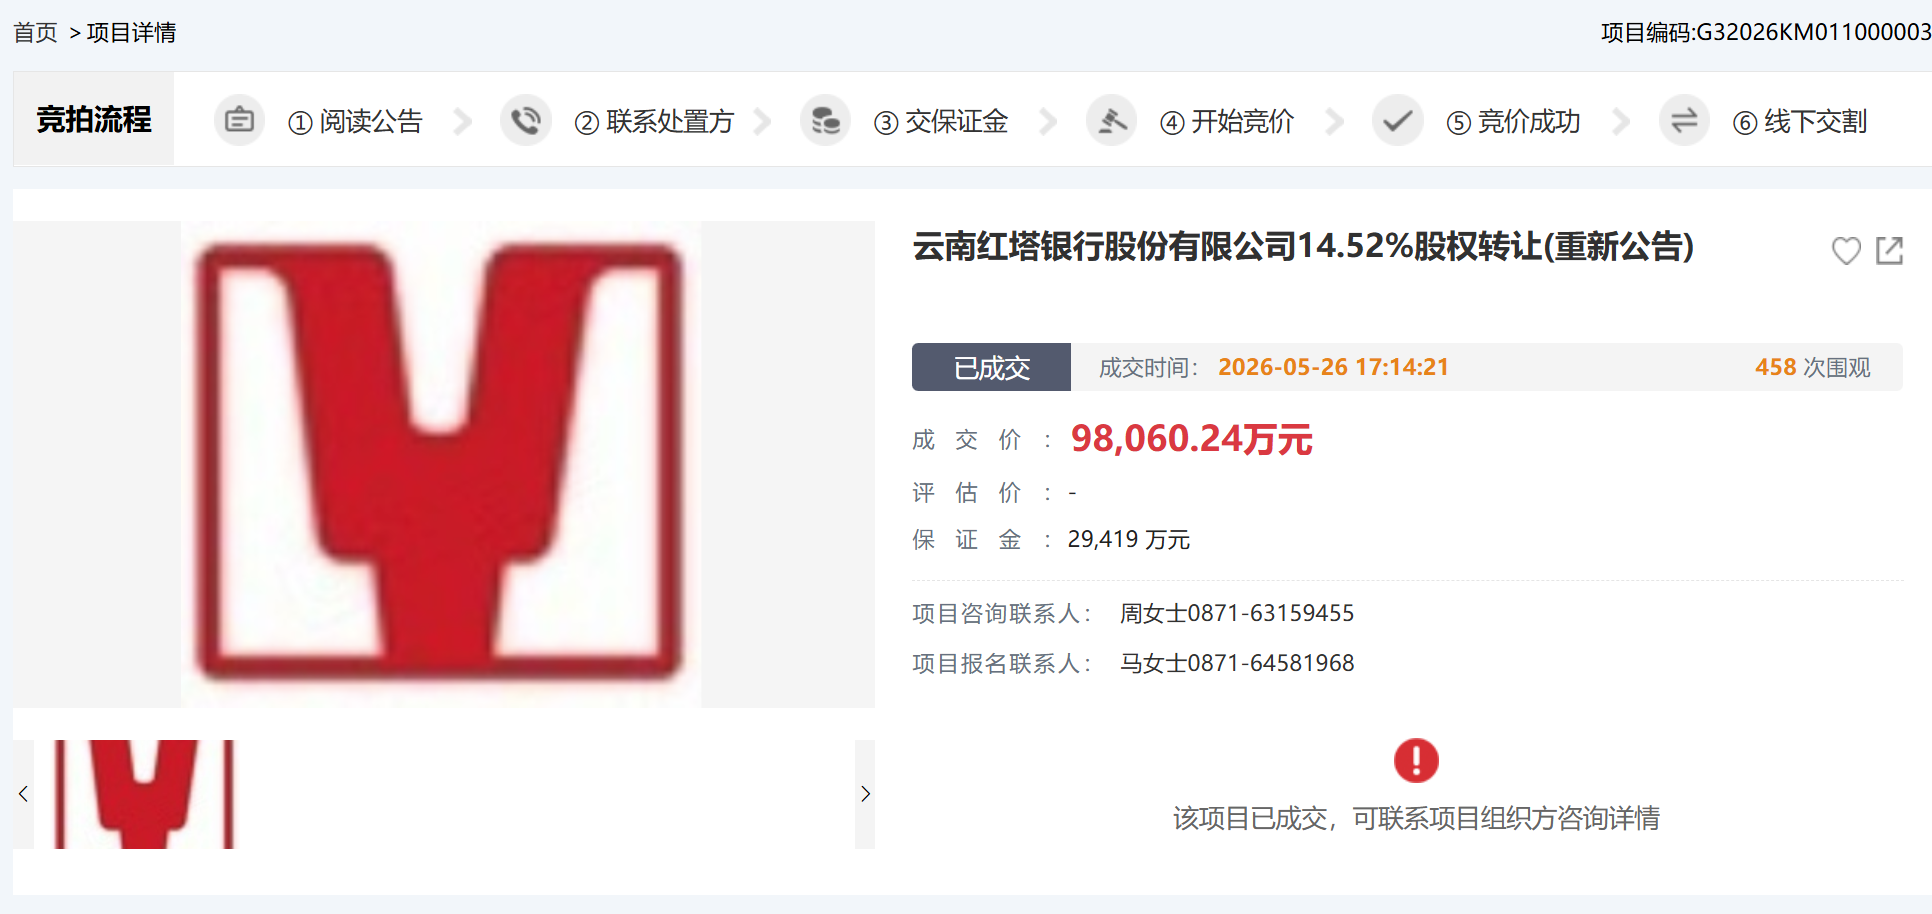
Task: Click the 交保证金 coins step icon
Action: (825, 121)
